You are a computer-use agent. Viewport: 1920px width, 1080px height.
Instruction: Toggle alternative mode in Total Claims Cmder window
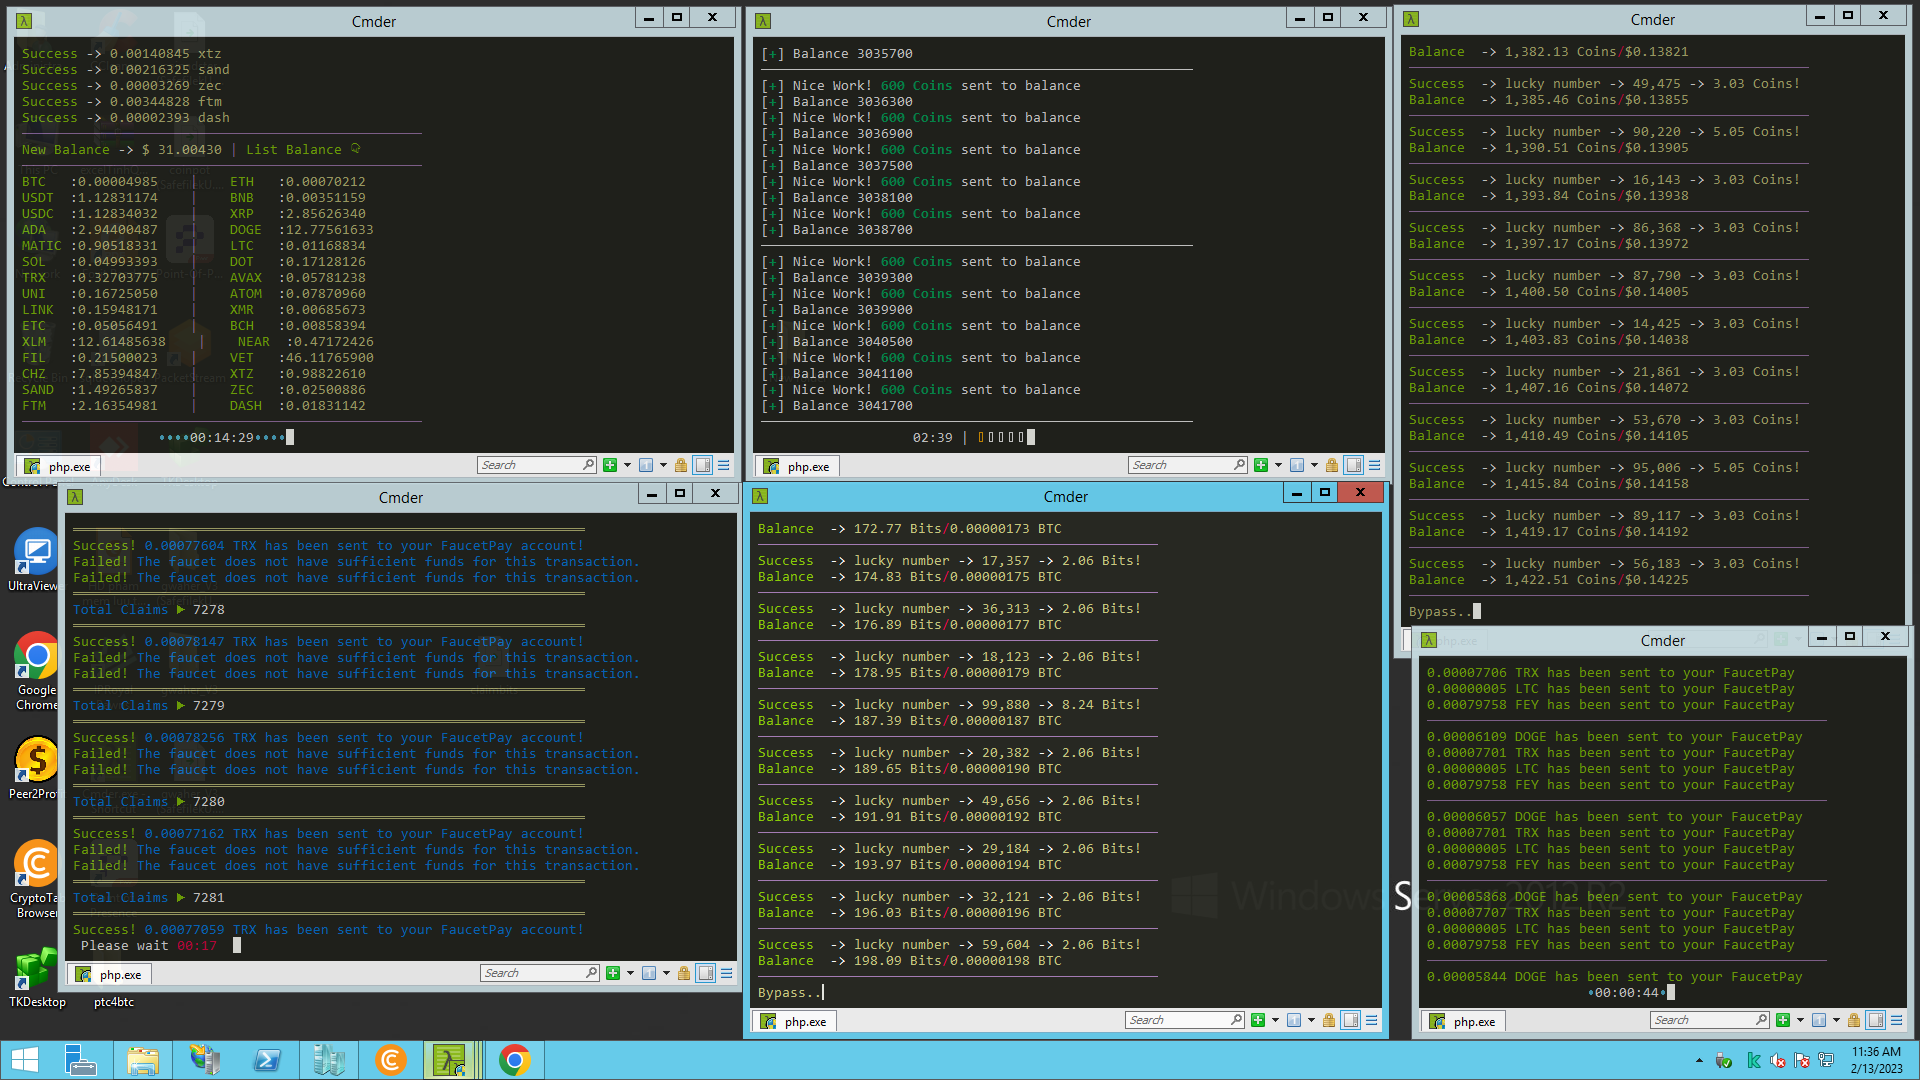coord(706,973)
